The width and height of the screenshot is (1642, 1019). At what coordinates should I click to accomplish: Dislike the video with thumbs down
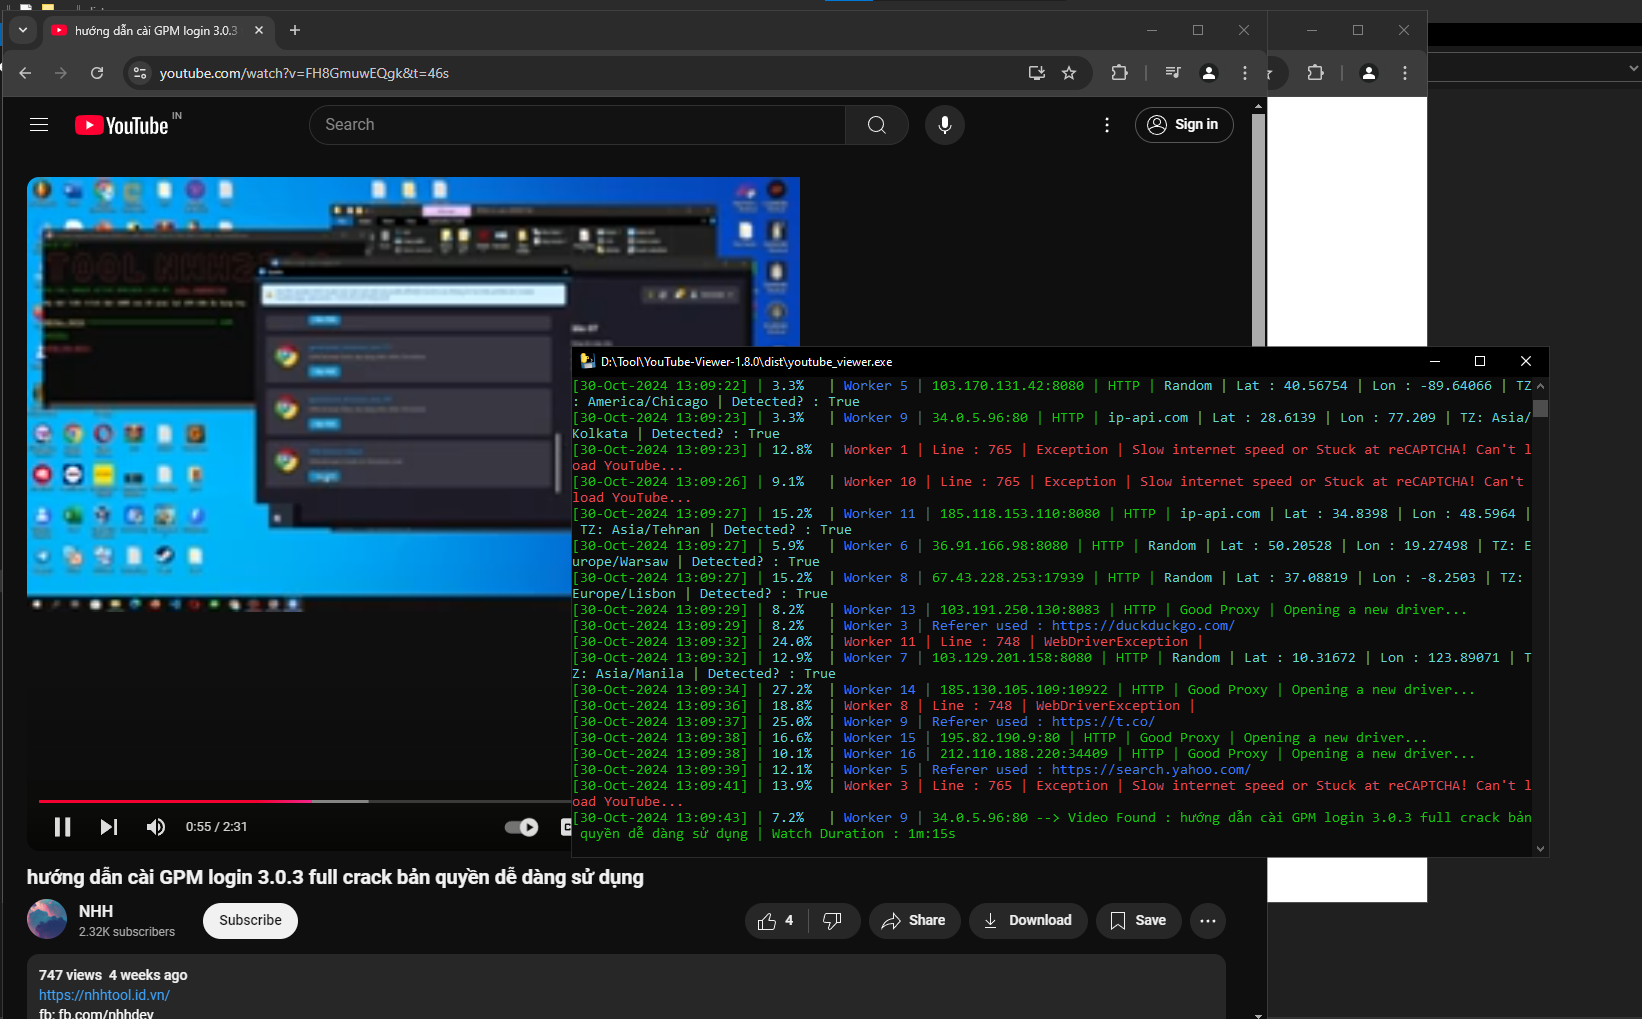pos(832,921)
